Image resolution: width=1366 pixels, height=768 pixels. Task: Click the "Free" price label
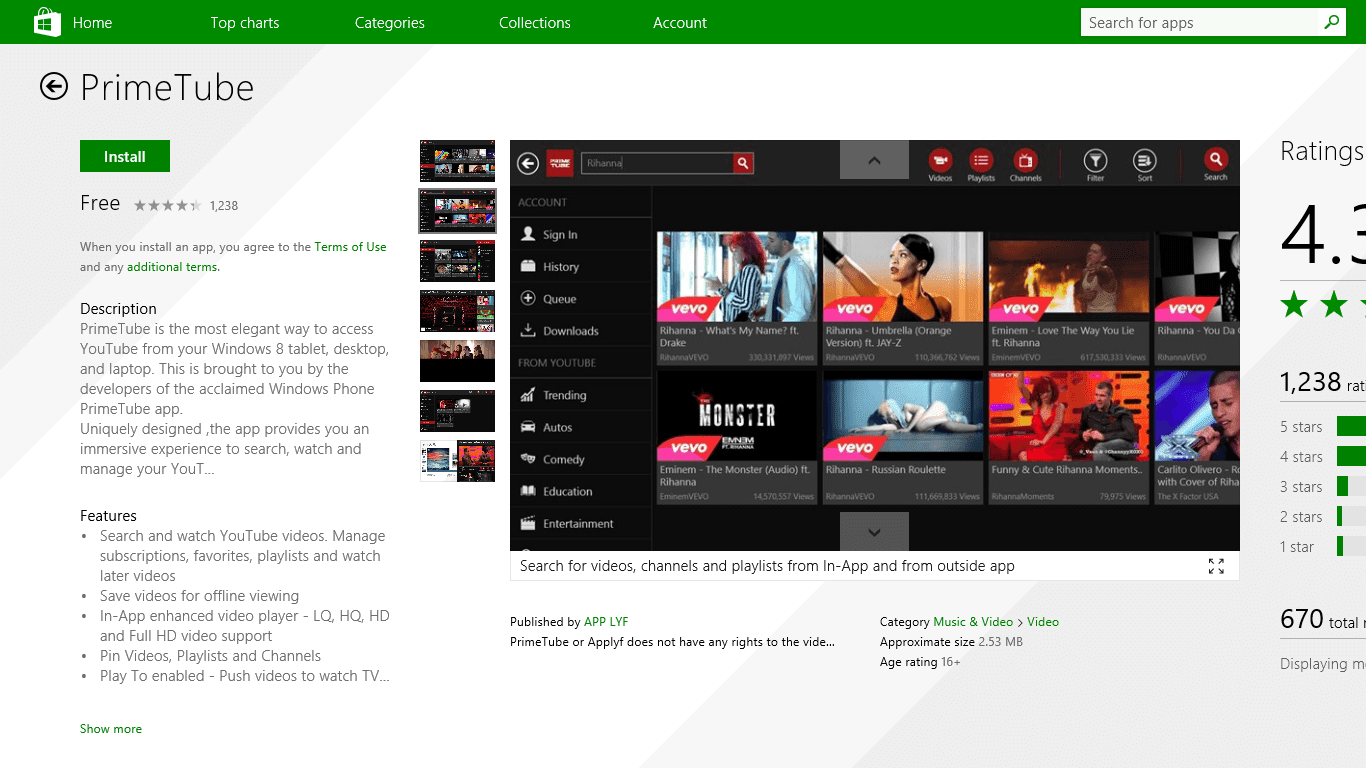coord(100,203)
